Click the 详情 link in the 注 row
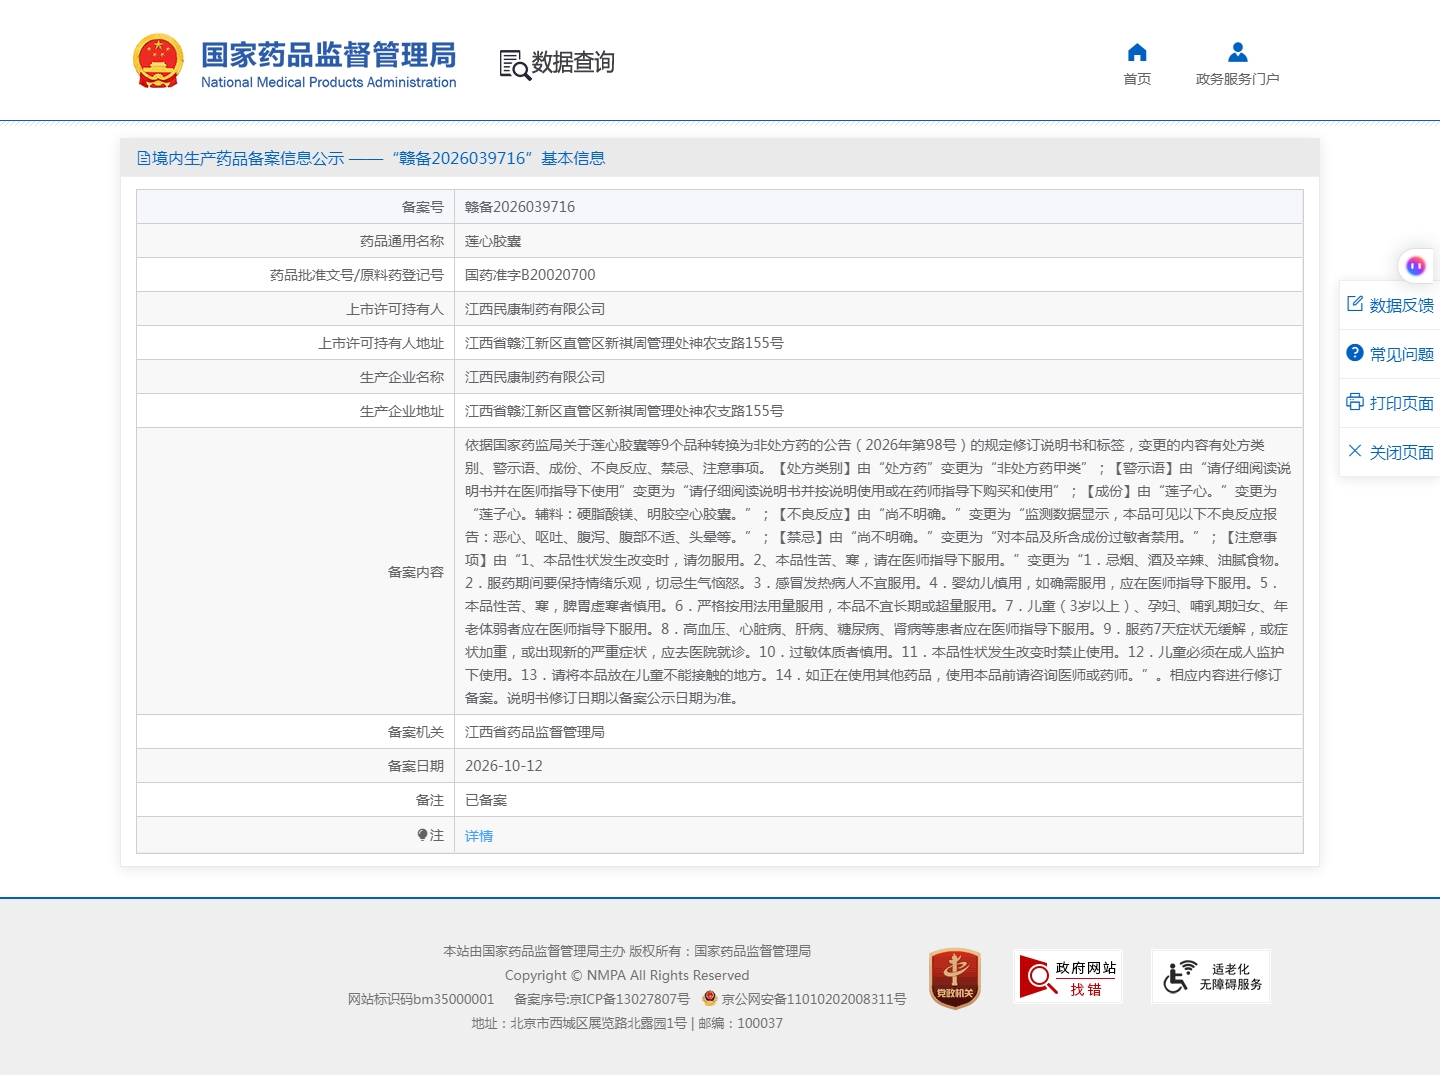1440x1075 pixels. pyautogui.click(x=479, y=836)
